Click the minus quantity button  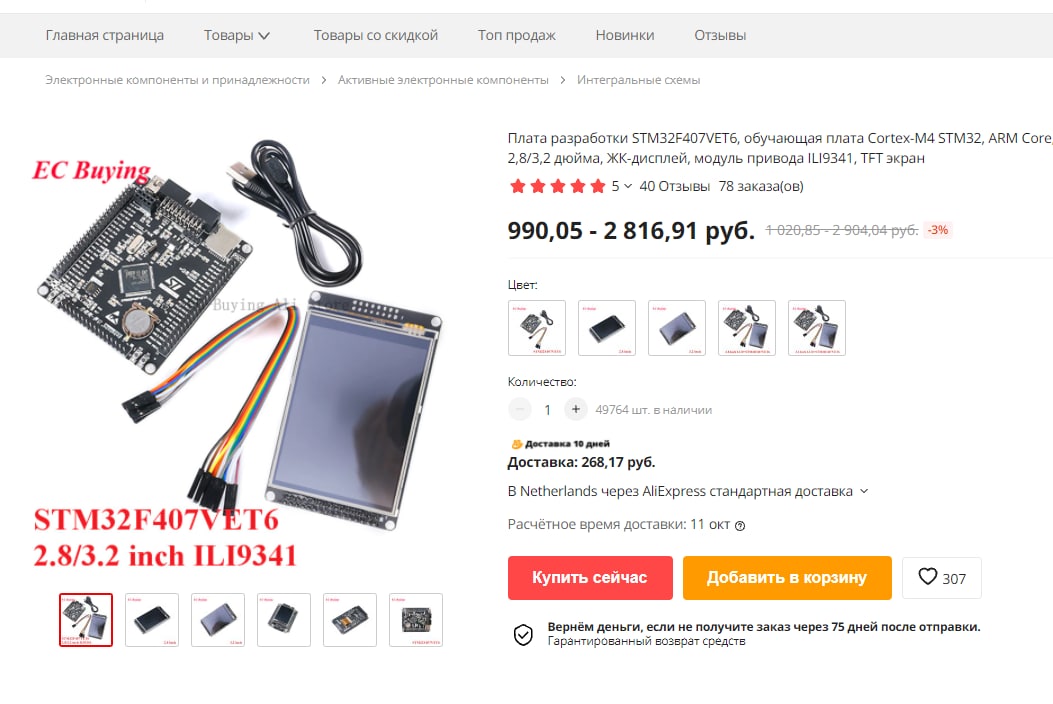[520, 409]
